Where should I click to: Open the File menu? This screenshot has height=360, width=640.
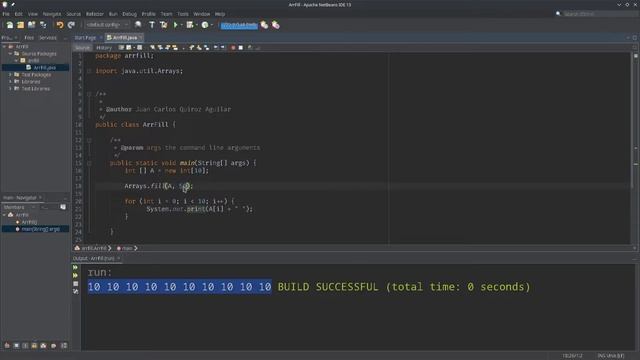(x=6, y=14)
